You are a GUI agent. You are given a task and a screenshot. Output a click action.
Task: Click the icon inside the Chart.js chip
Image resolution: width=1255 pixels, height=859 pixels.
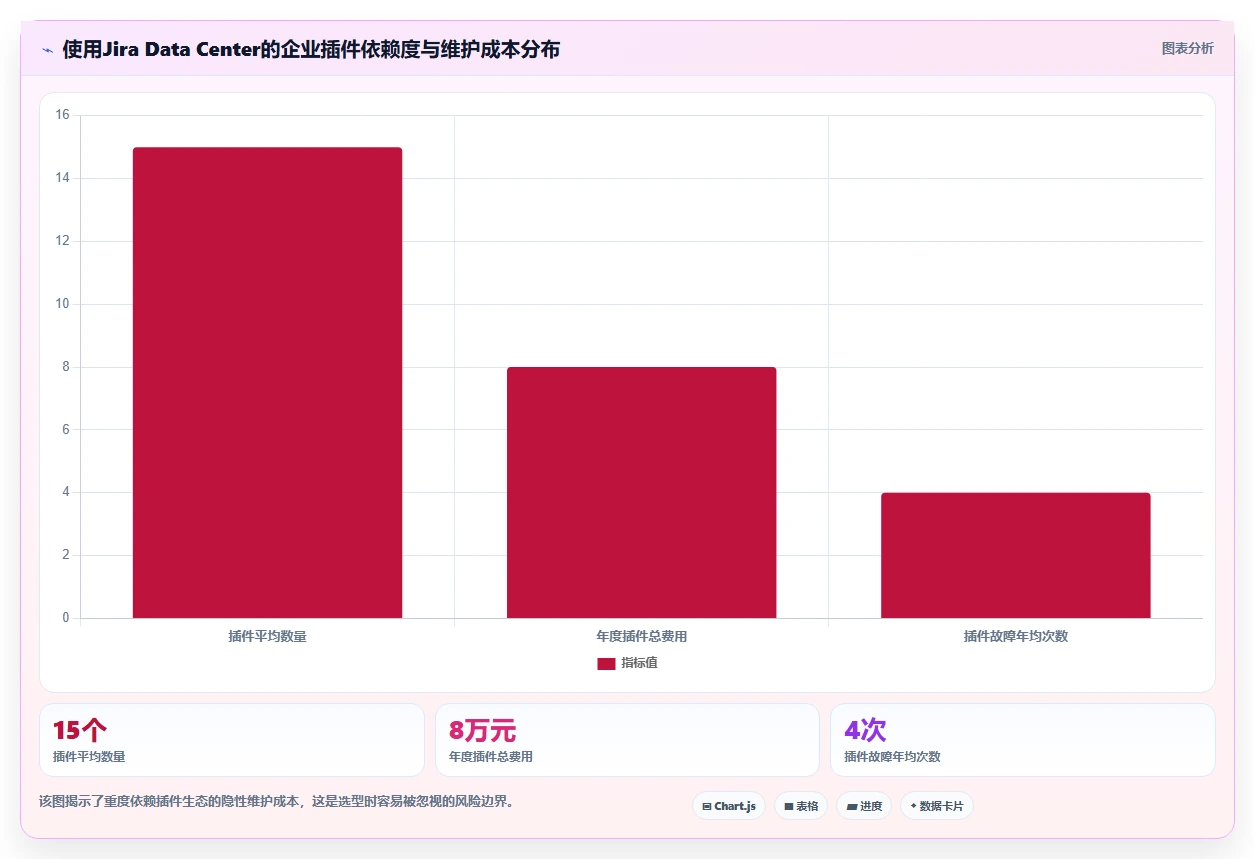(x=707, y=806)
